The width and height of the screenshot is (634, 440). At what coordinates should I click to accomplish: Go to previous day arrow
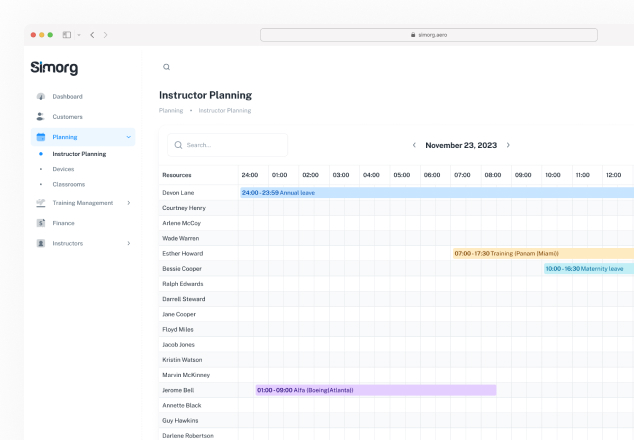(414, 145)
